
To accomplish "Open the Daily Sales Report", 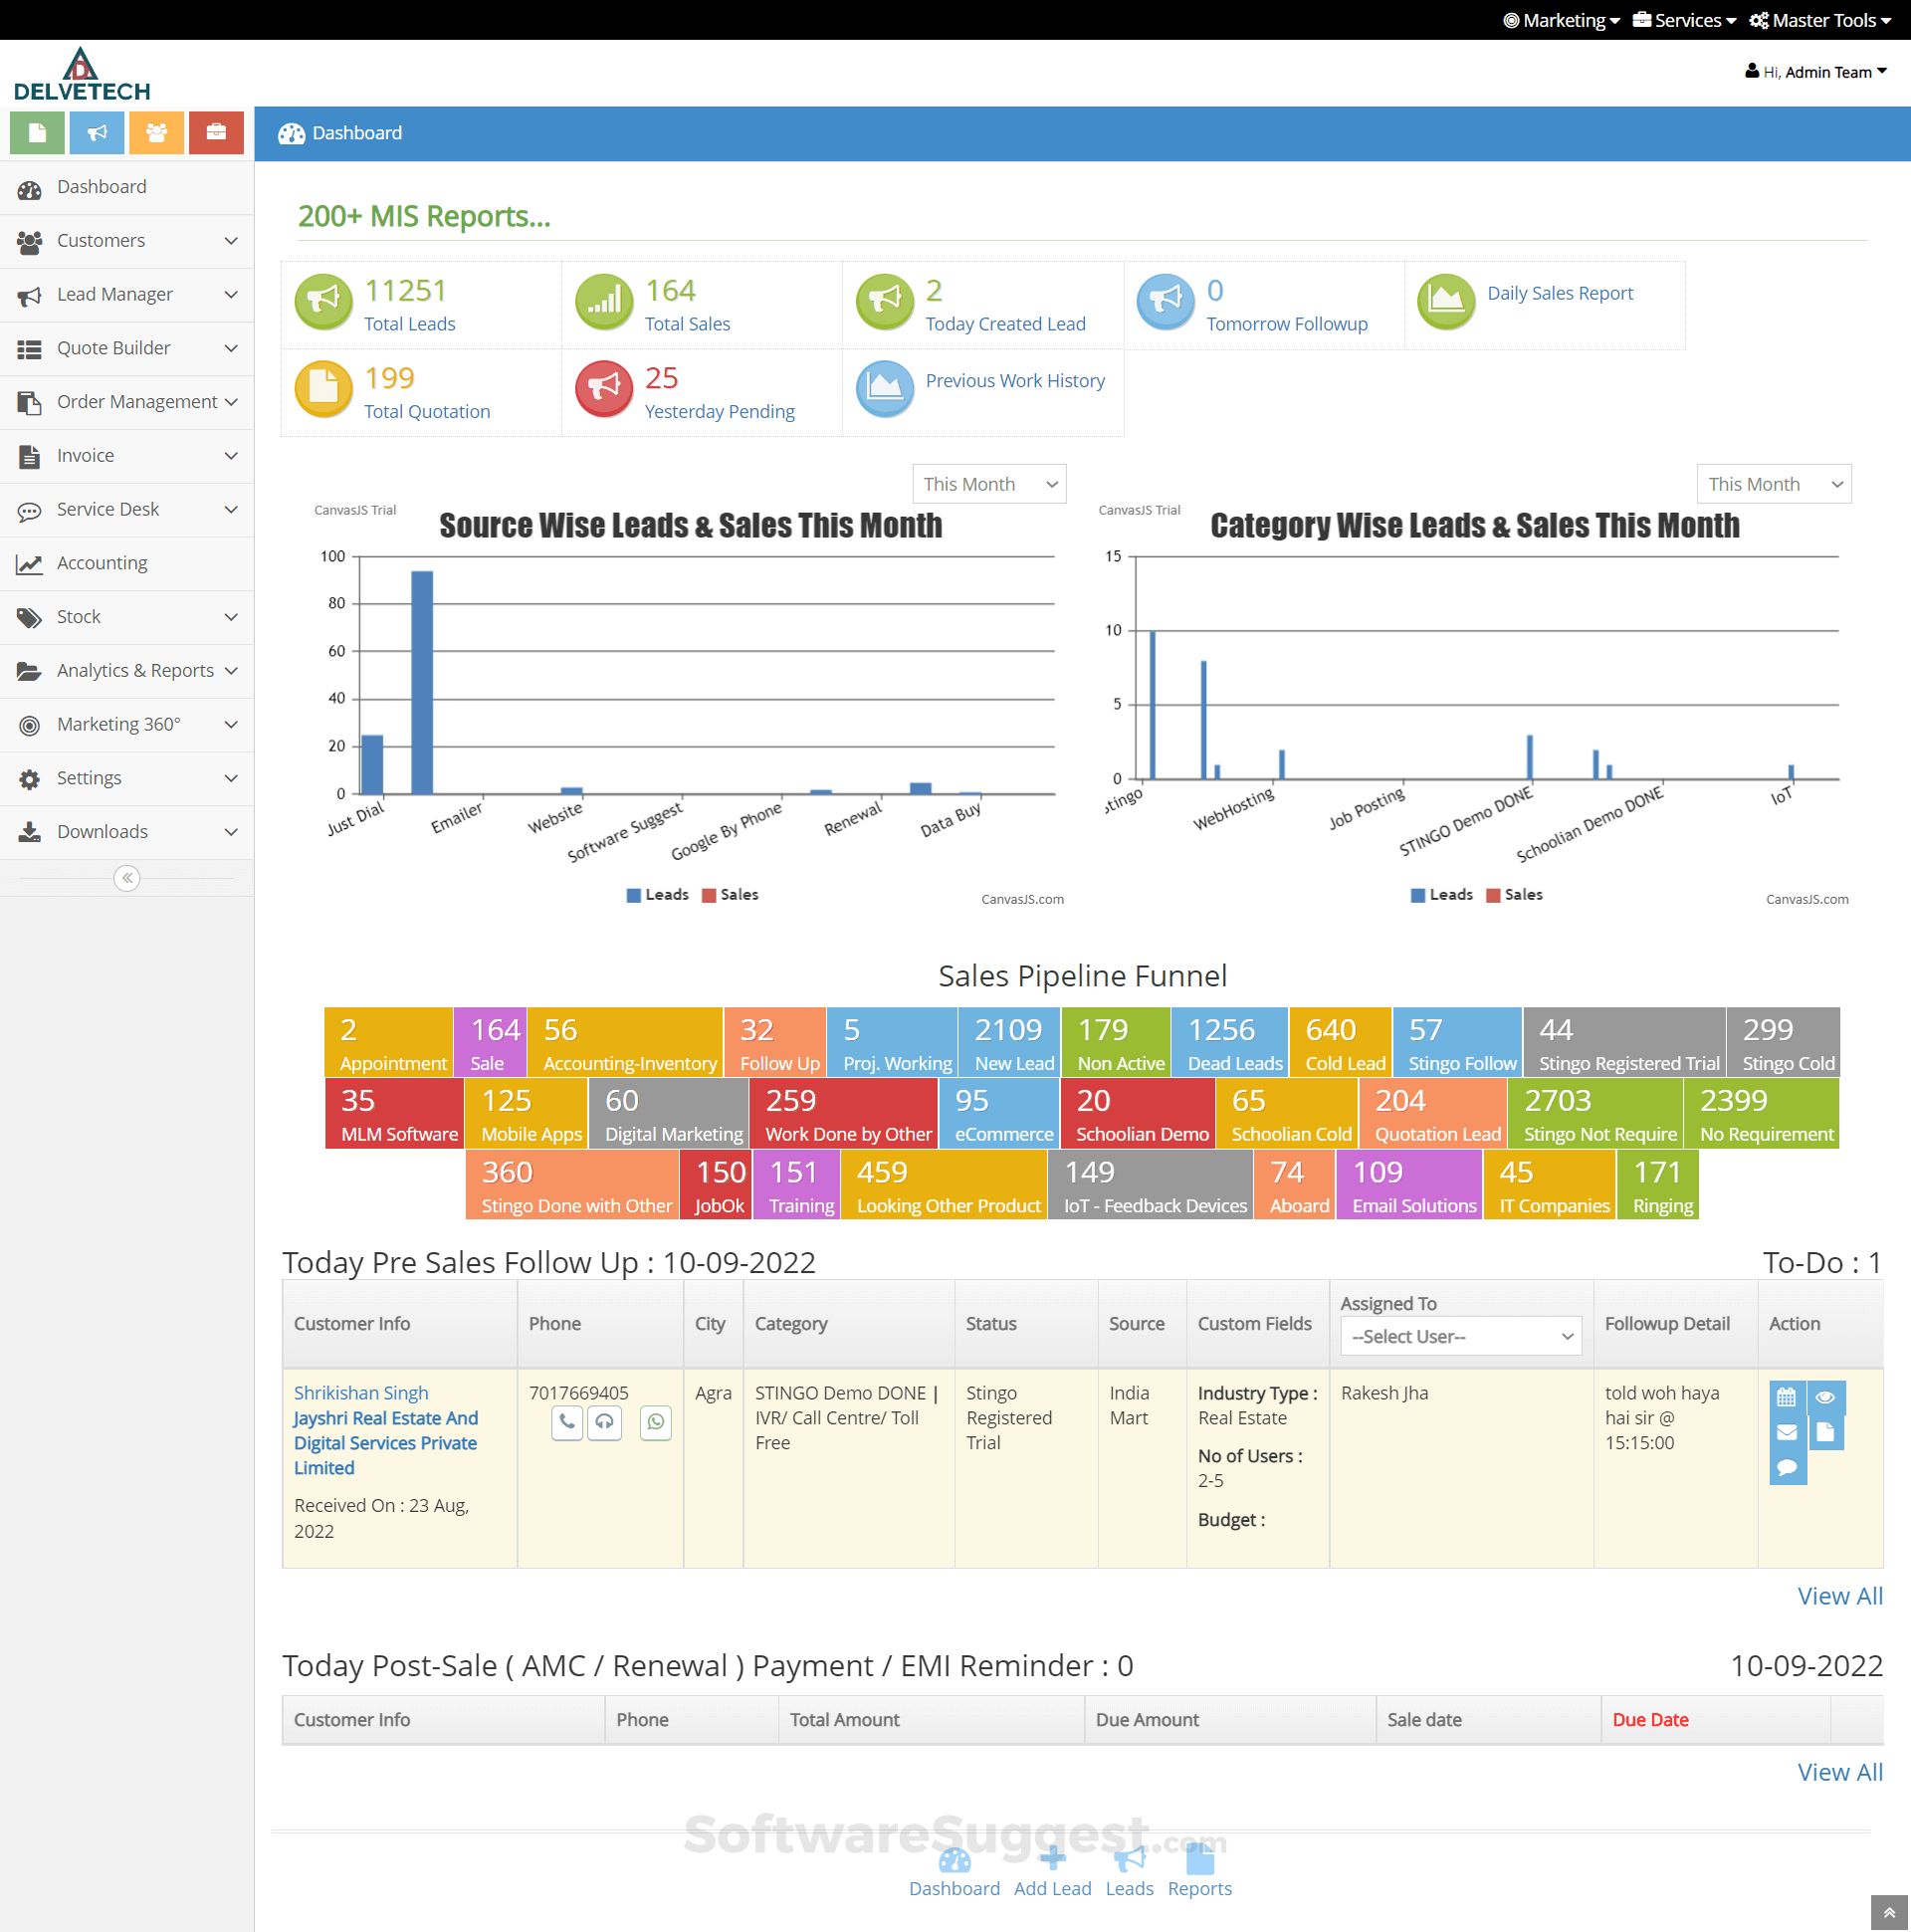I will 1559,292.
